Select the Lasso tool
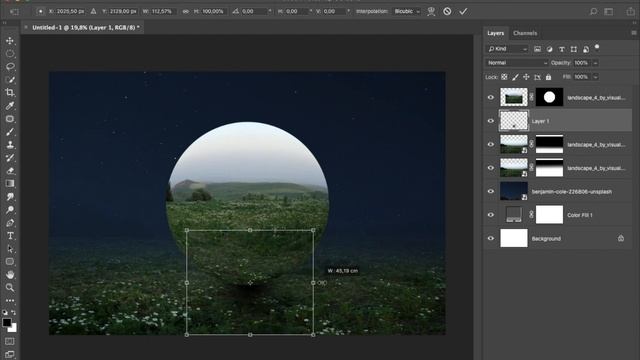This screenshot has height=360, width=640. click(10, 67)
